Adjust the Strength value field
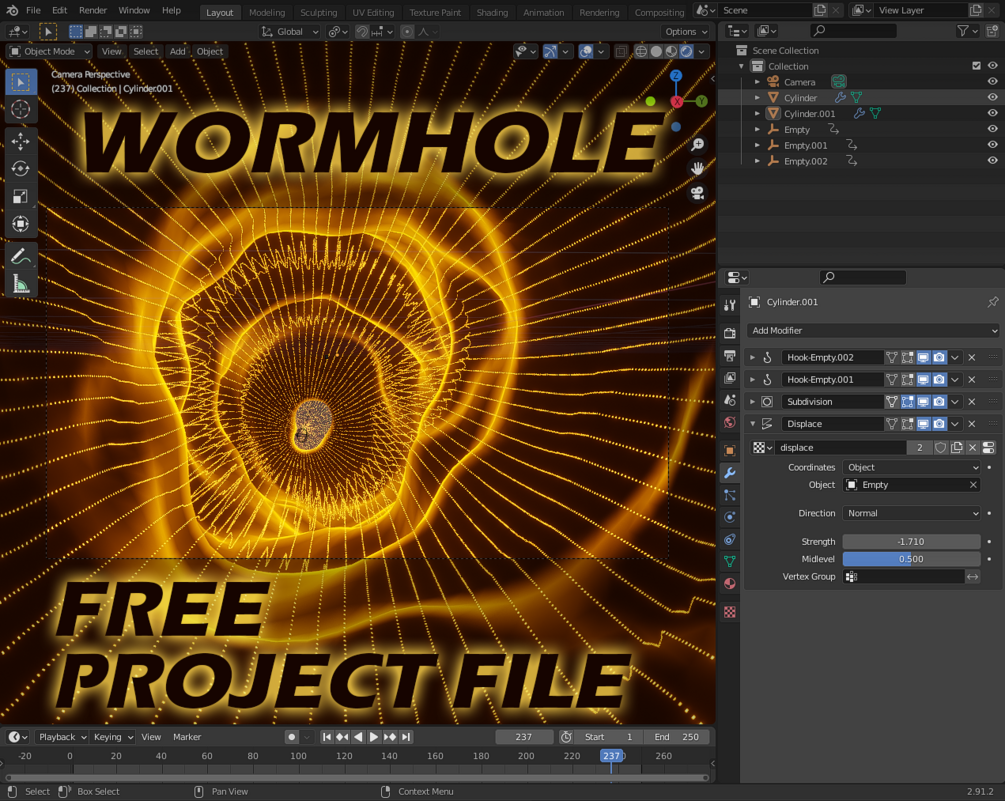 pyautogui.click(x=911, y=541)
